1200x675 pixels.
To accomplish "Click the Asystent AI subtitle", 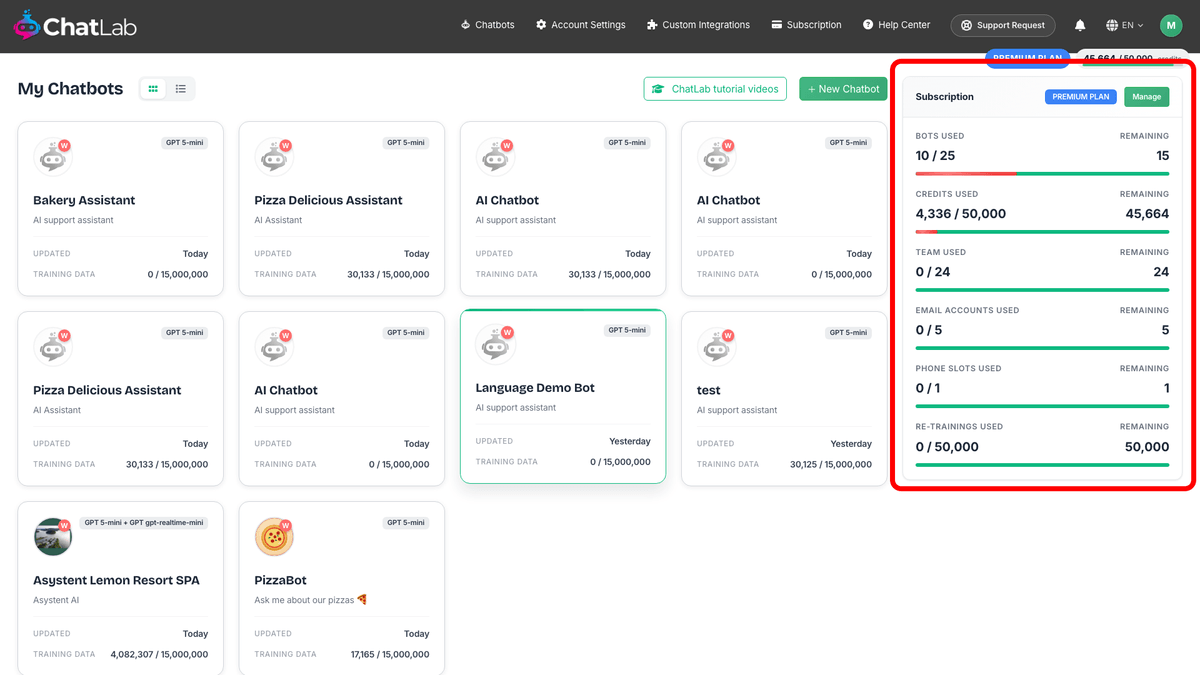I will click(54, 600).
